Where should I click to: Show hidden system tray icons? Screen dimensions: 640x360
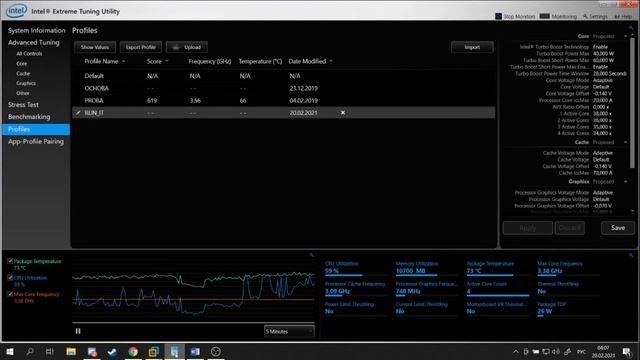tap(516, 351)
